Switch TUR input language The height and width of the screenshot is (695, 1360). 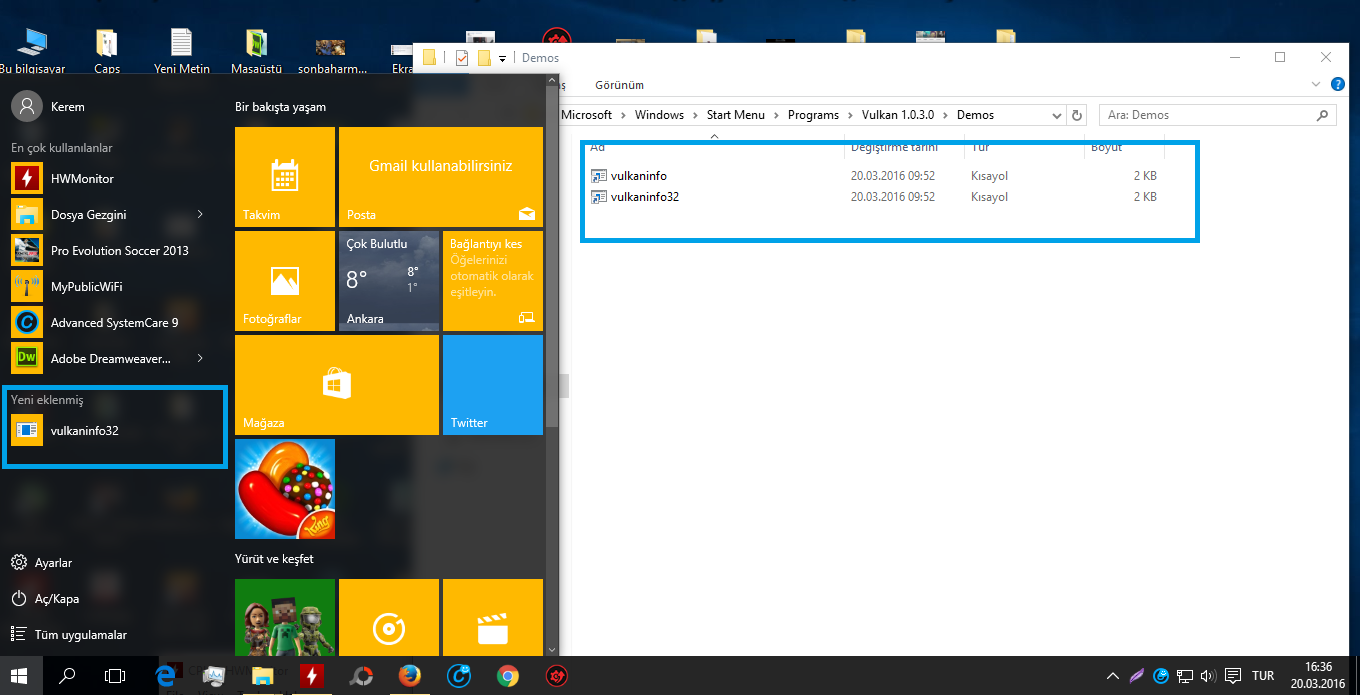[x=1263, y=676]
